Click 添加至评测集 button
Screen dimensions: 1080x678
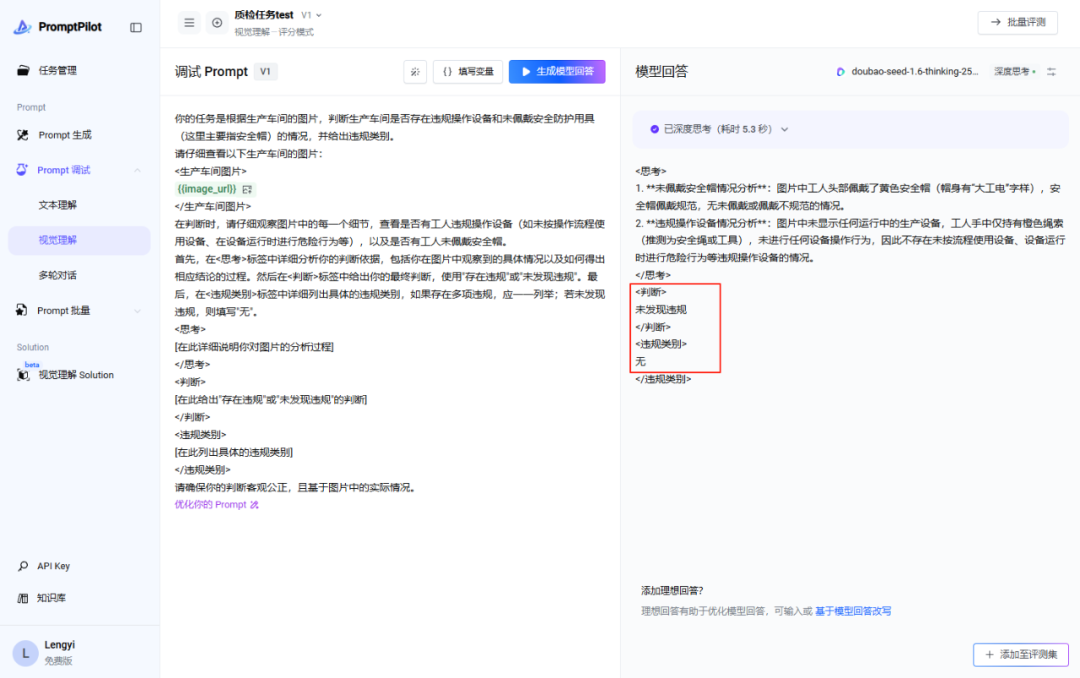click(x=1020, y=655)
